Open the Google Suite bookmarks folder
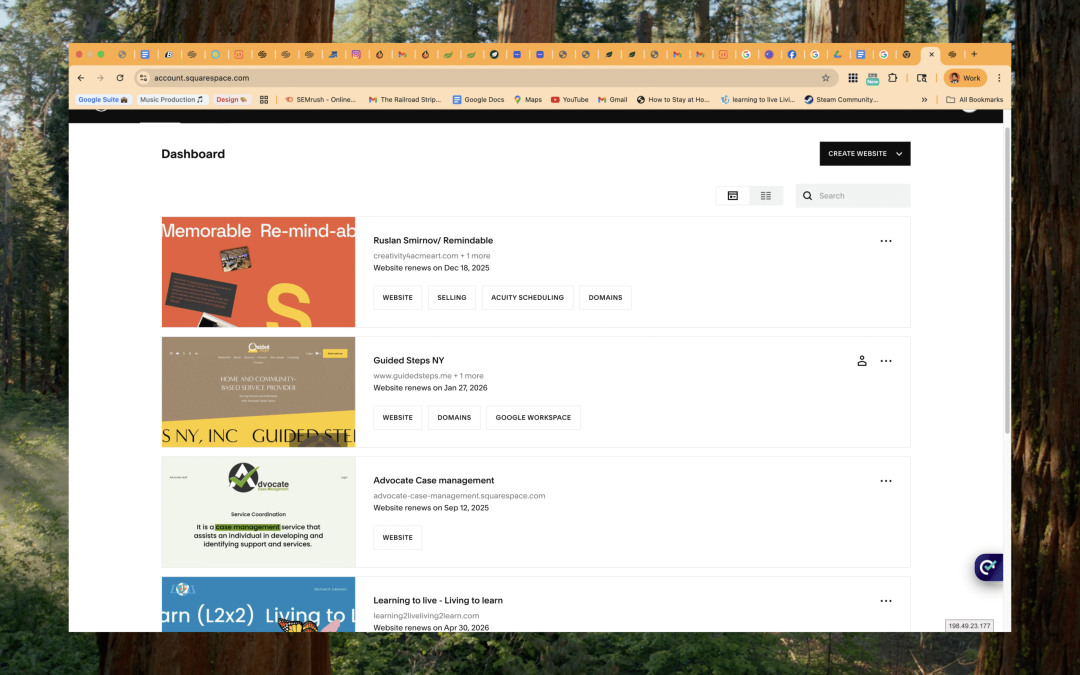This screenshot has width=1080, height=675. click(103, 99)
